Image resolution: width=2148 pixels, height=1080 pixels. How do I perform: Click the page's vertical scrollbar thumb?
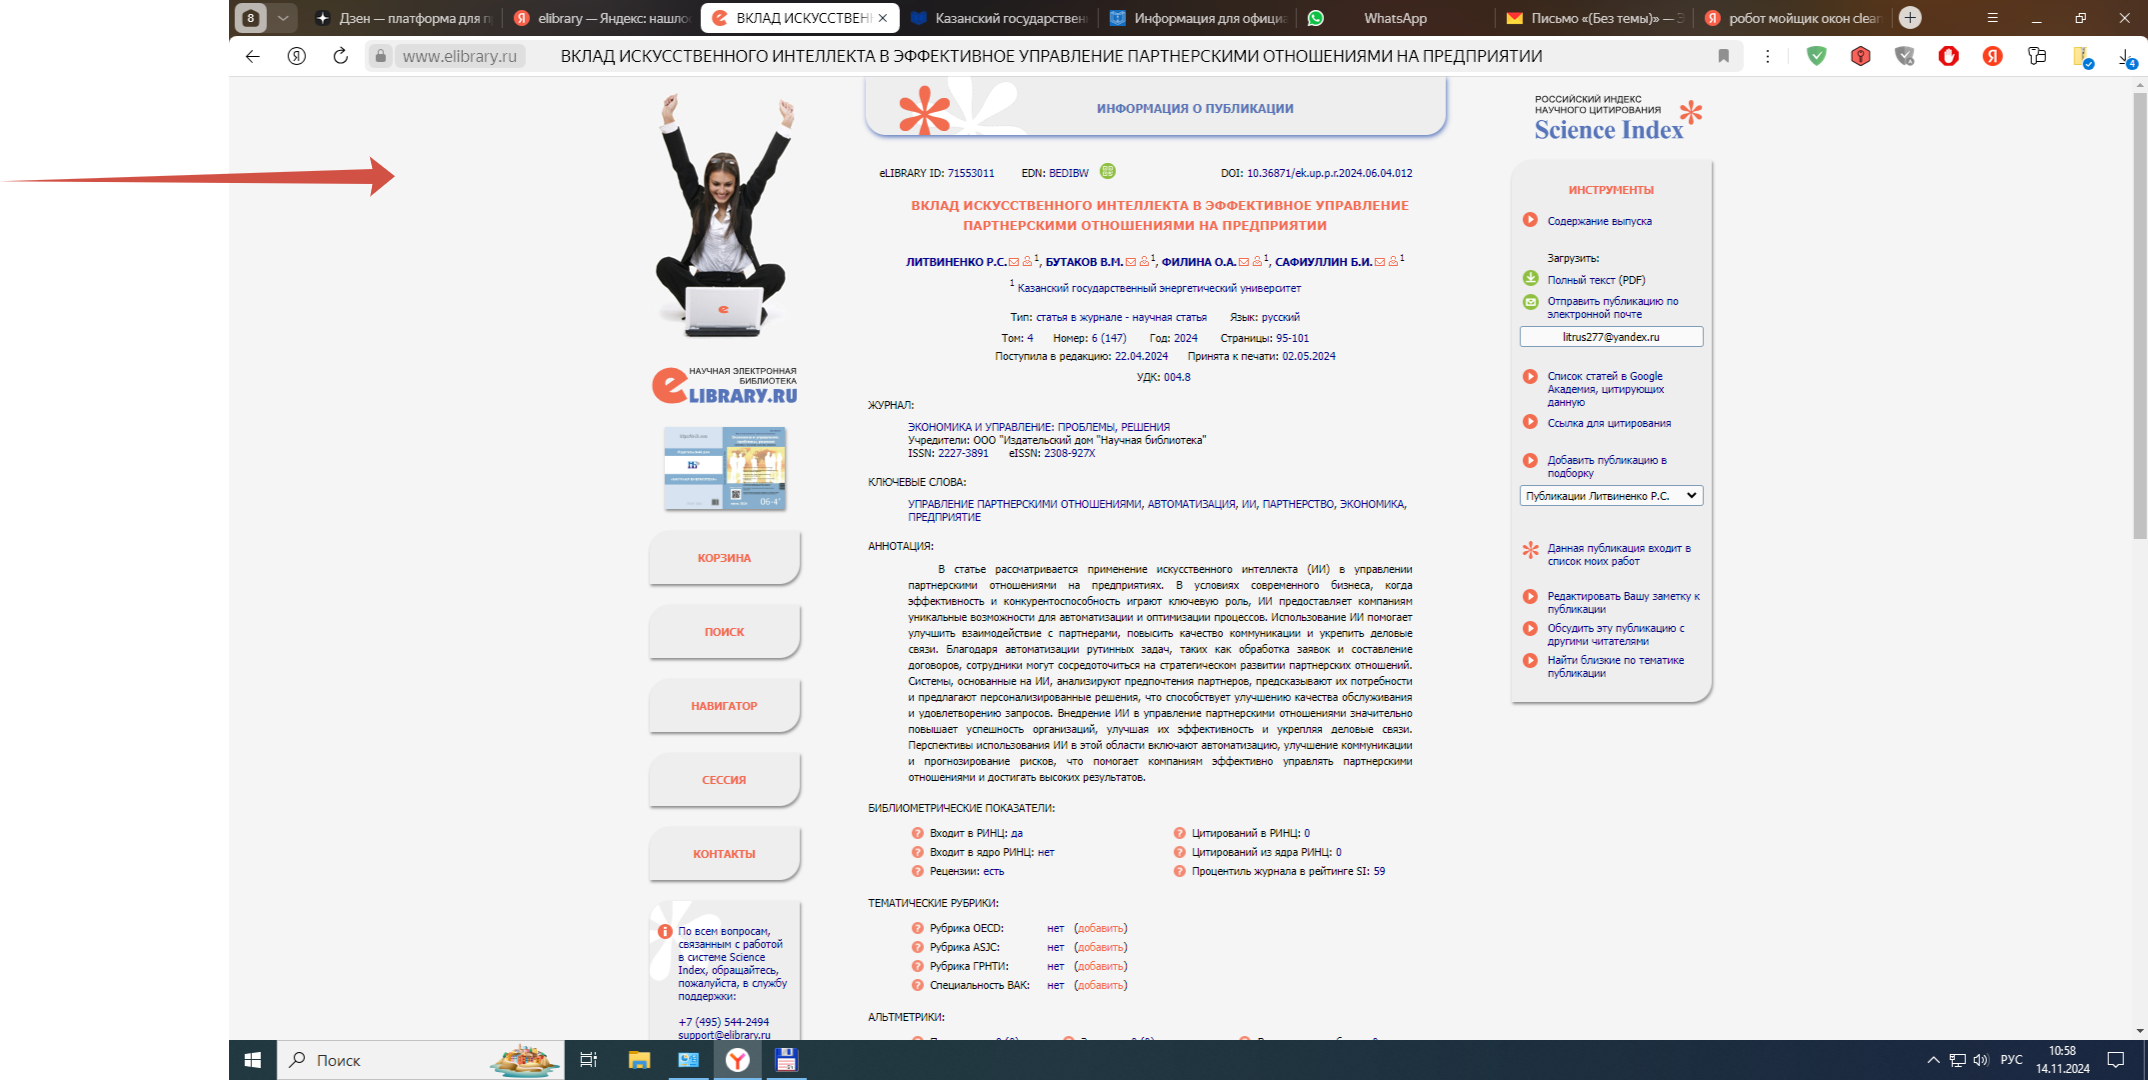point(2139,315)
